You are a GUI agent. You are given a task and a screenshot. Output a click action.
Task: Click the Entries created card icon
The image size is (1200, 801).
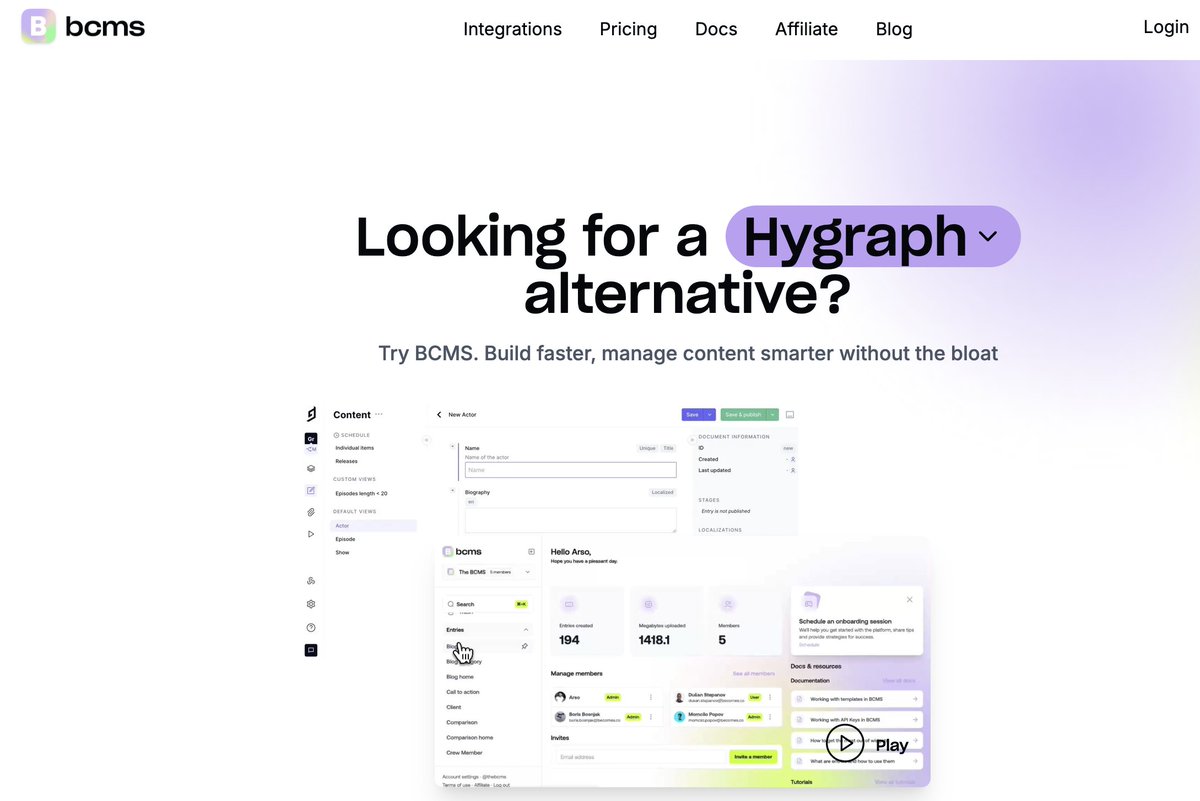569,604
